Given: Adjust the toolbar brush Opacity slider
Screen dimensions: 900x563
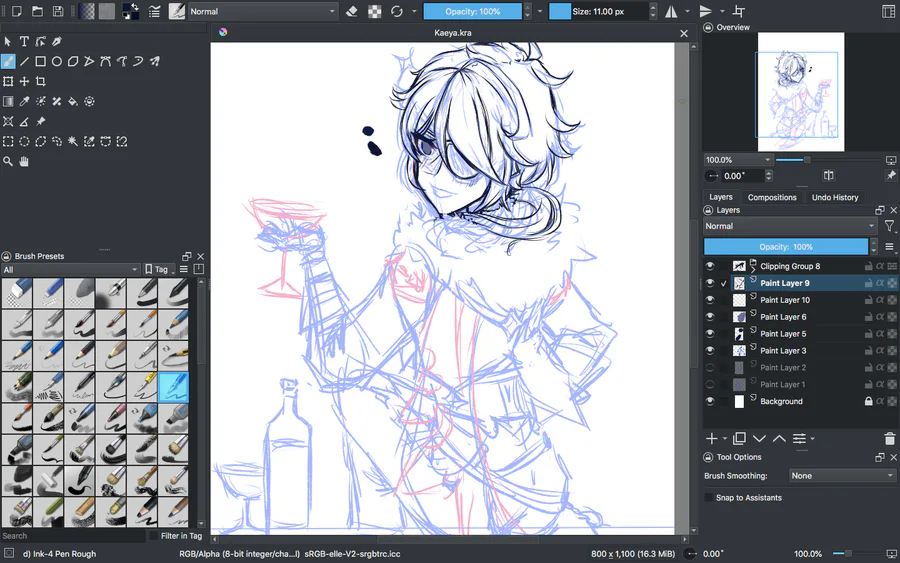Looking at the screenshot, I should pyautogui.click(x=473, y=11).
